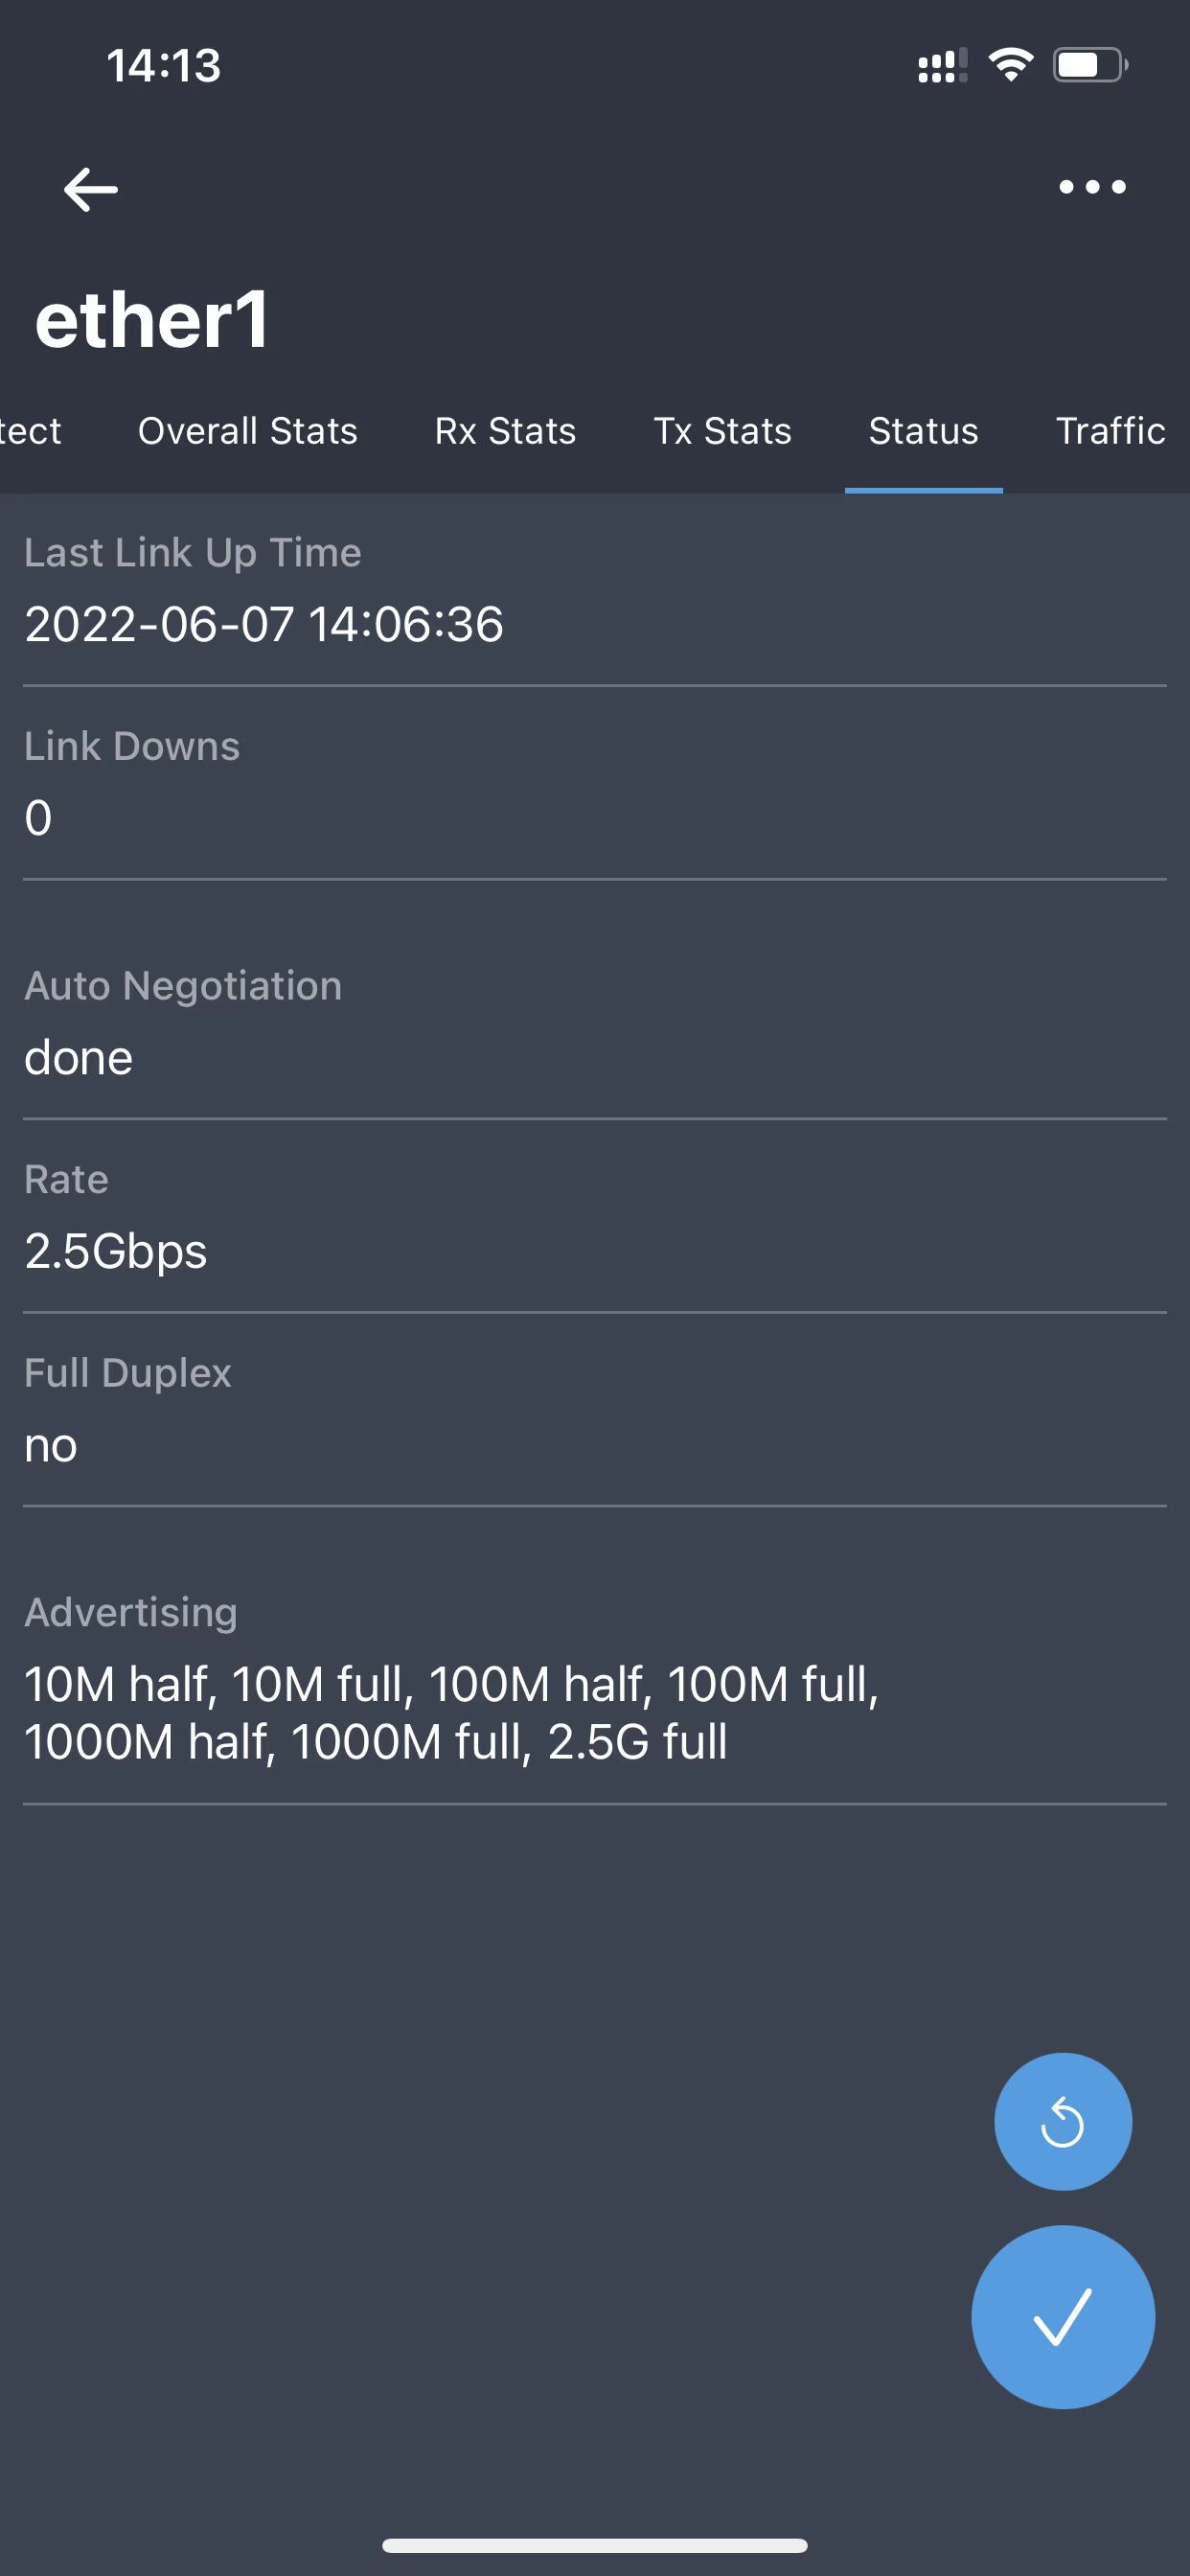Viewport: 1190px width, 2576px height.
Task: Tap the blue checkmark apply button
Action: (x=1062, y=2316)
